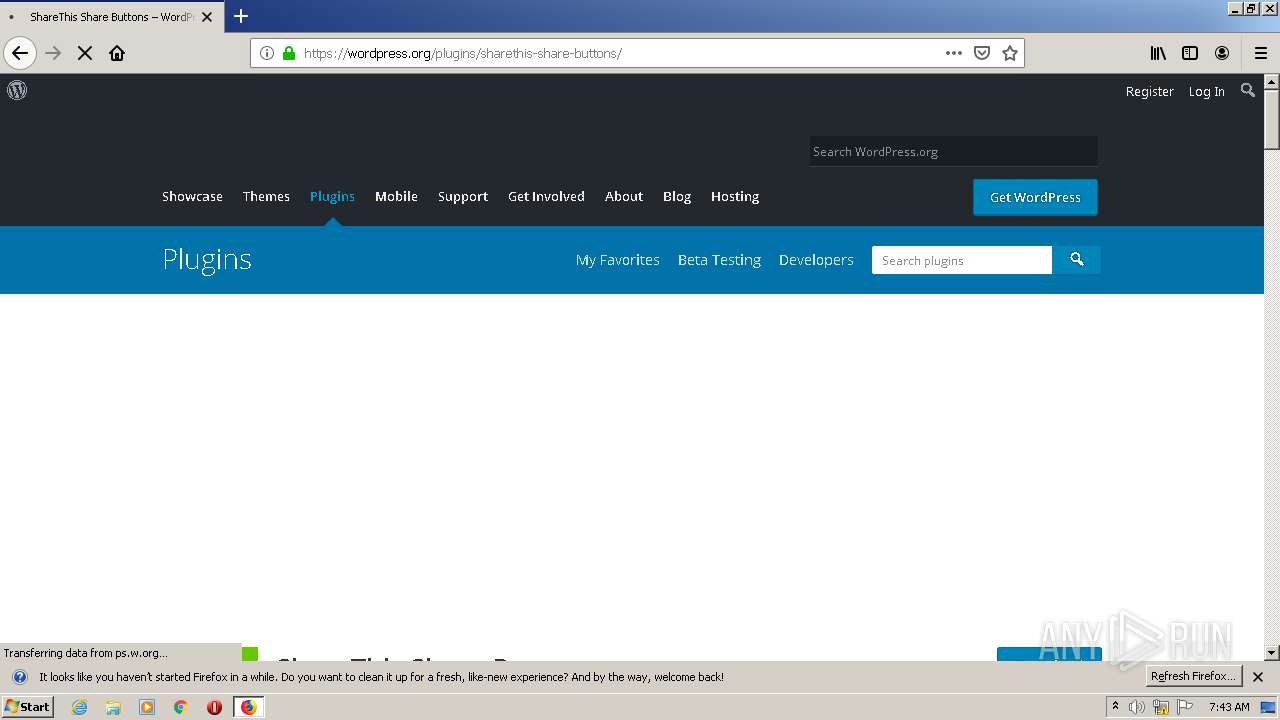Show site information icon in address bar
This screenshot has height=720, width=1280.
click(267, 53)
